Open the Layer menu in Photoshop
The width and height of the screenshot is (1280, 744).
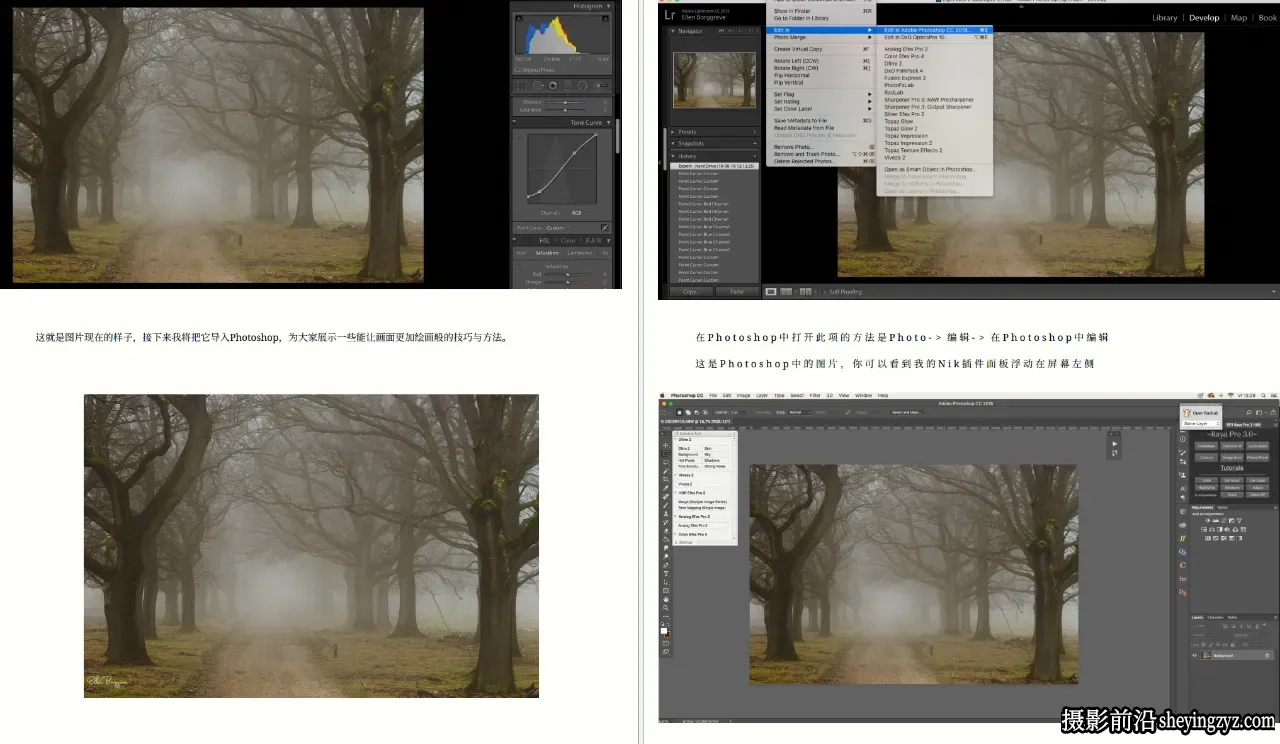[x=762, y=396]
